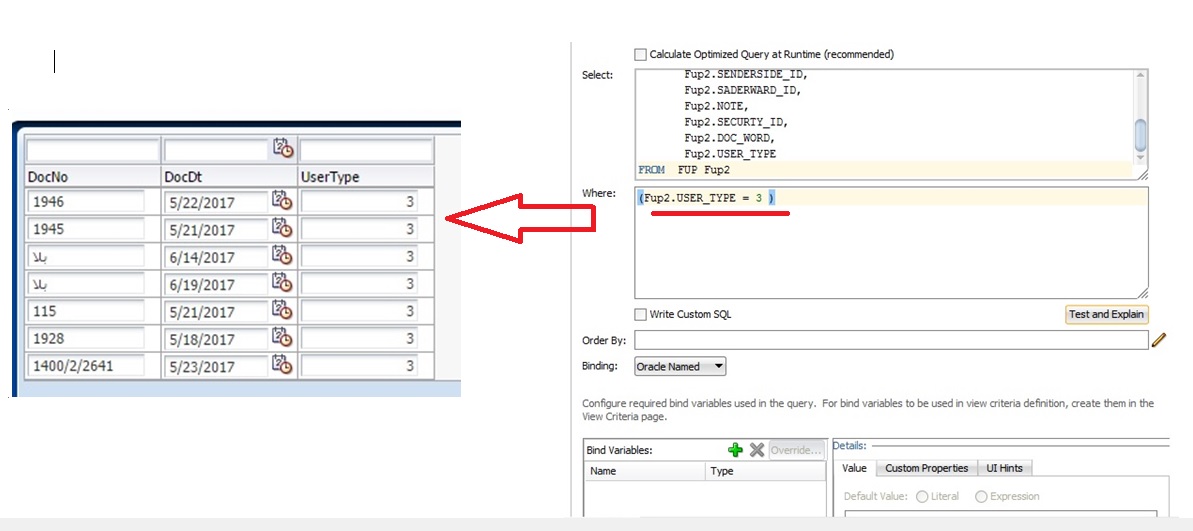This screenshot has width=1193, height=531.
Task: Click into the Order By input field
Action: 890,340
